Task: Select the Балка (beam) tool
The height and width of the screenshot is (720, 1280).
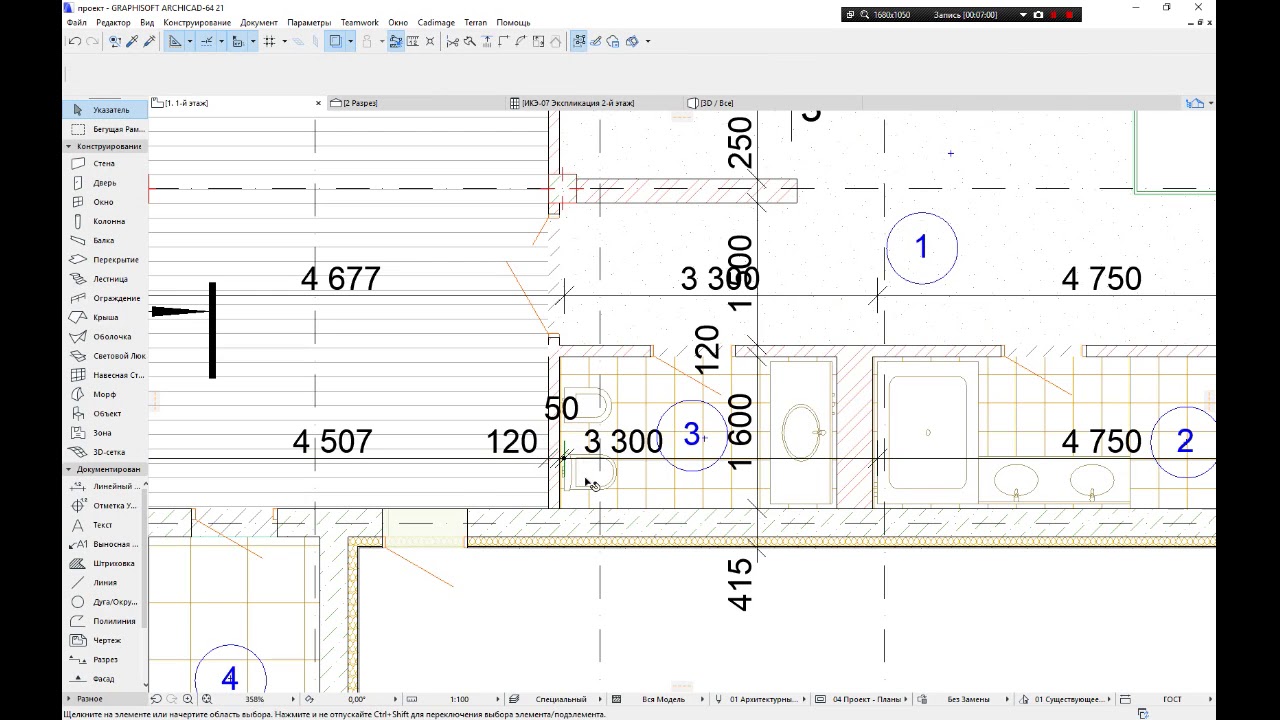Action: pos(105,240)
